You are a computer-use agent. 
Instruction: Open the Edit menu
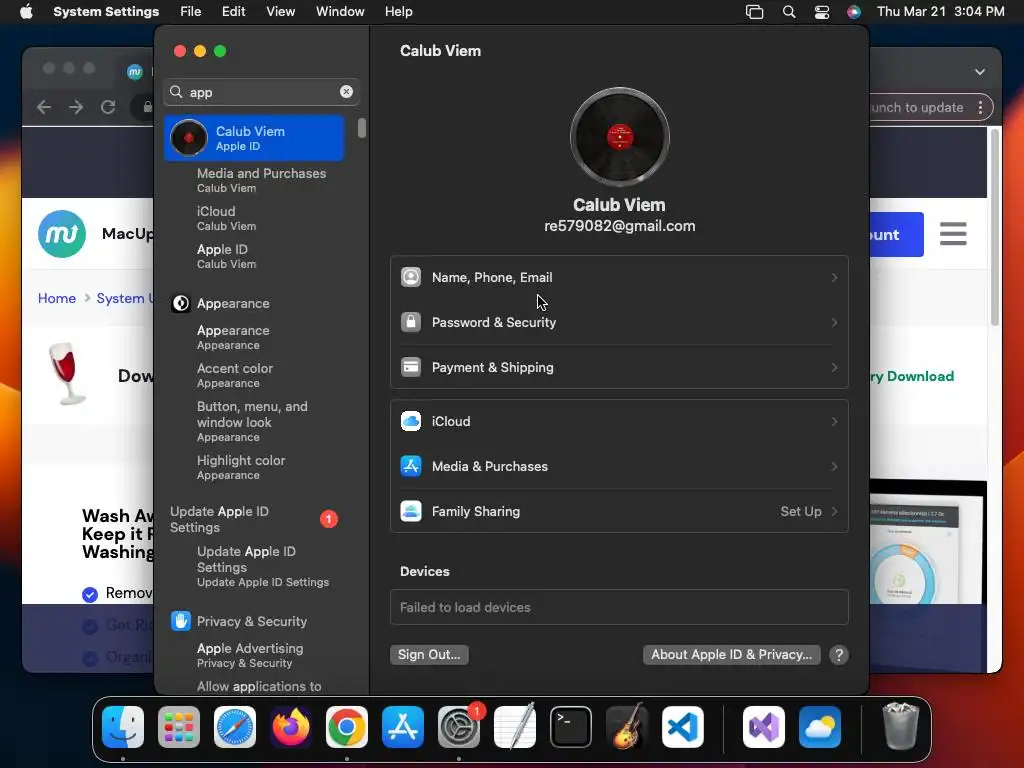(x=233, y=12)
